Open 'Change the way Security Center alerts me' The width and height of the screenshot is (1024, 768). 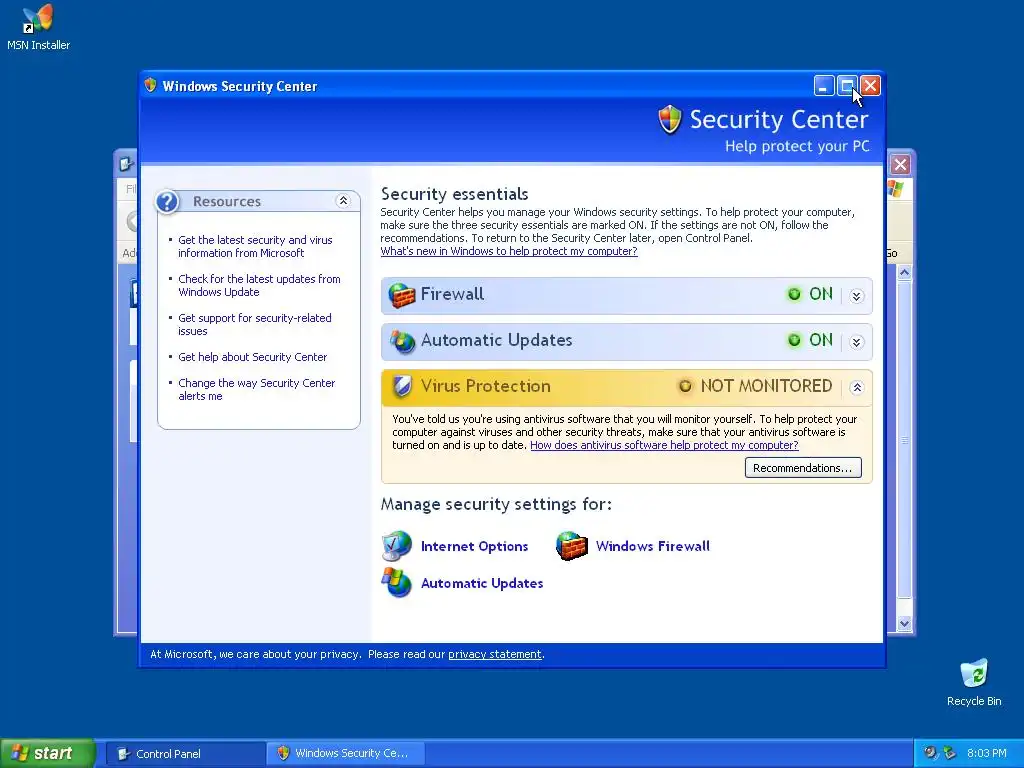[x=257, y=390]
